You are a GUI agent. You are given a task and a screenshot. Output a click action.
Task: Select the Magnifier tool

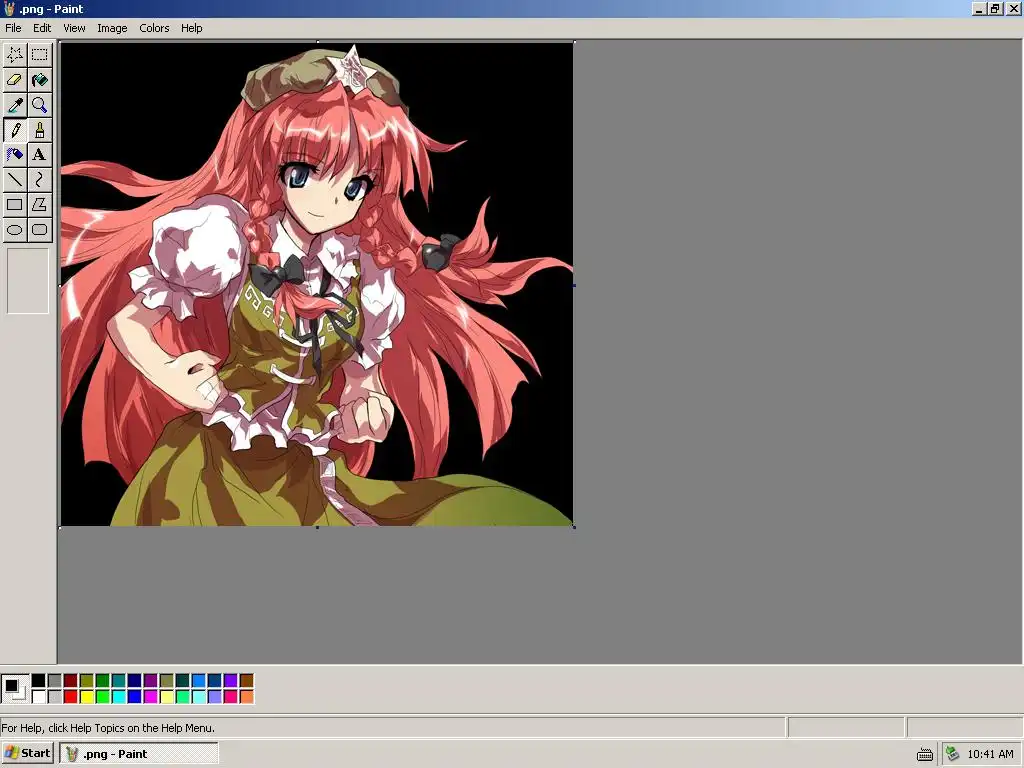click(x=40, y=104)
